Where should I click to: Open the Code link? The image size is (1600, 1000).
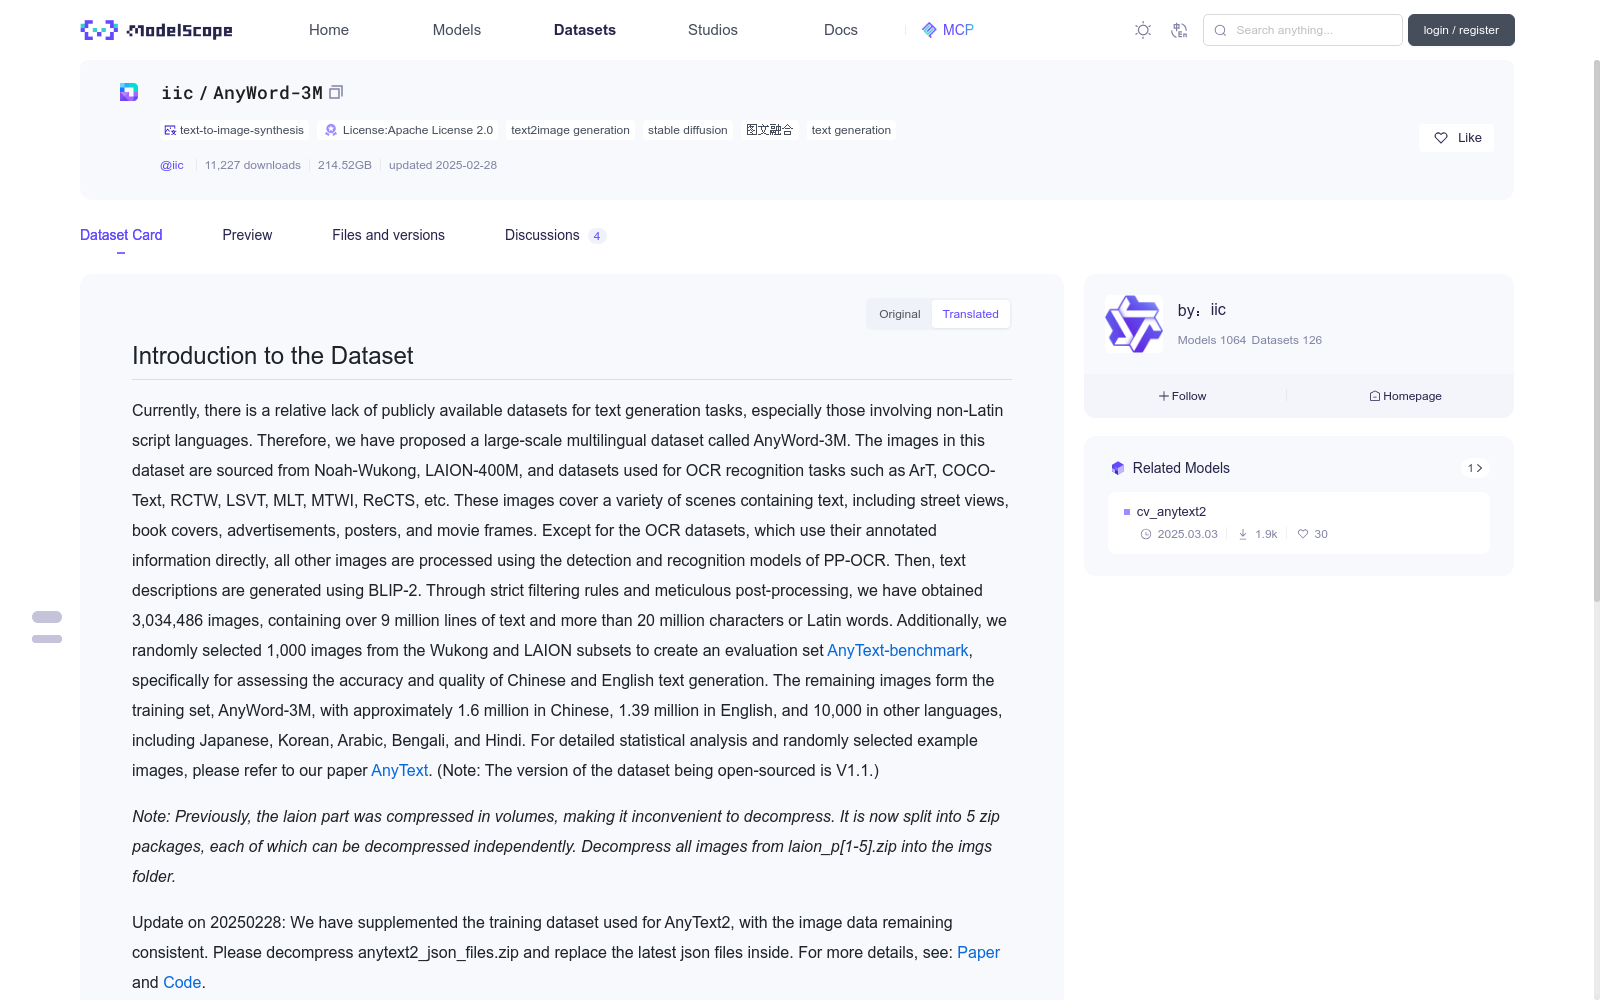pos(182,982)
